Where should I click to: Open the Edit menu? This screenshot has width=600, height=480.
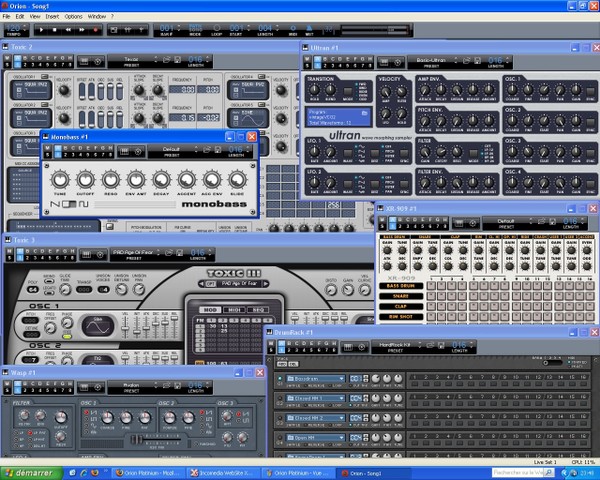point(20,16)
